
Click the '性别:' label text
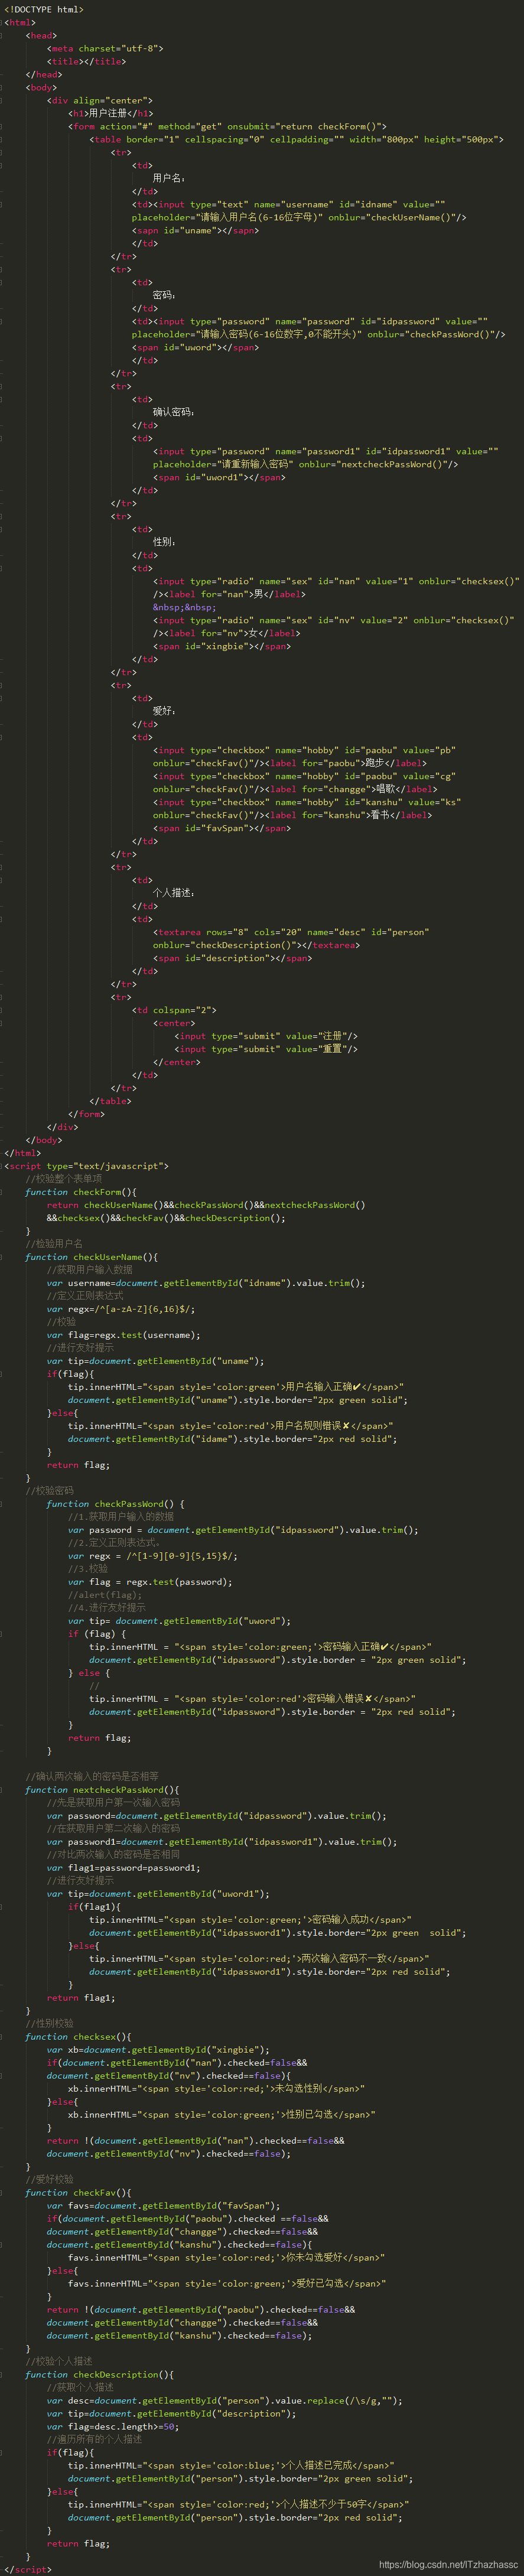pyautogui.click(x=164, y=543)
